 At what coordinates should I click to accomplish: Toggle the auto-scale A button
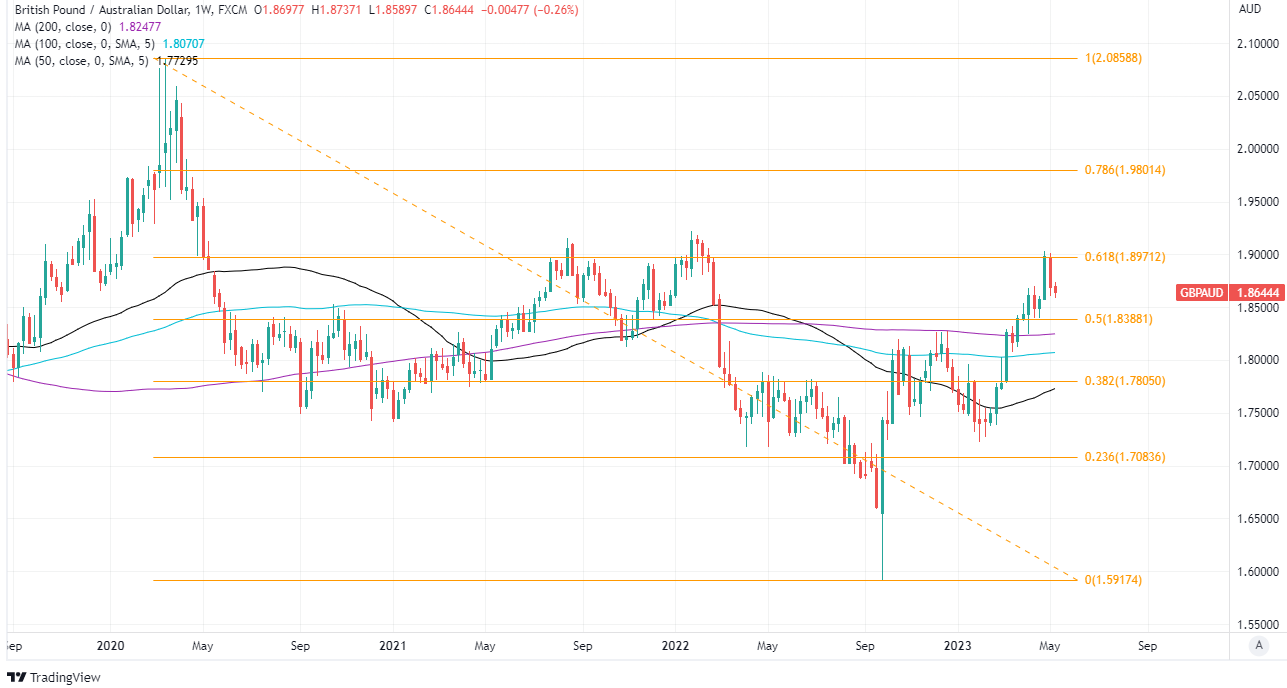click(1260, 646)
